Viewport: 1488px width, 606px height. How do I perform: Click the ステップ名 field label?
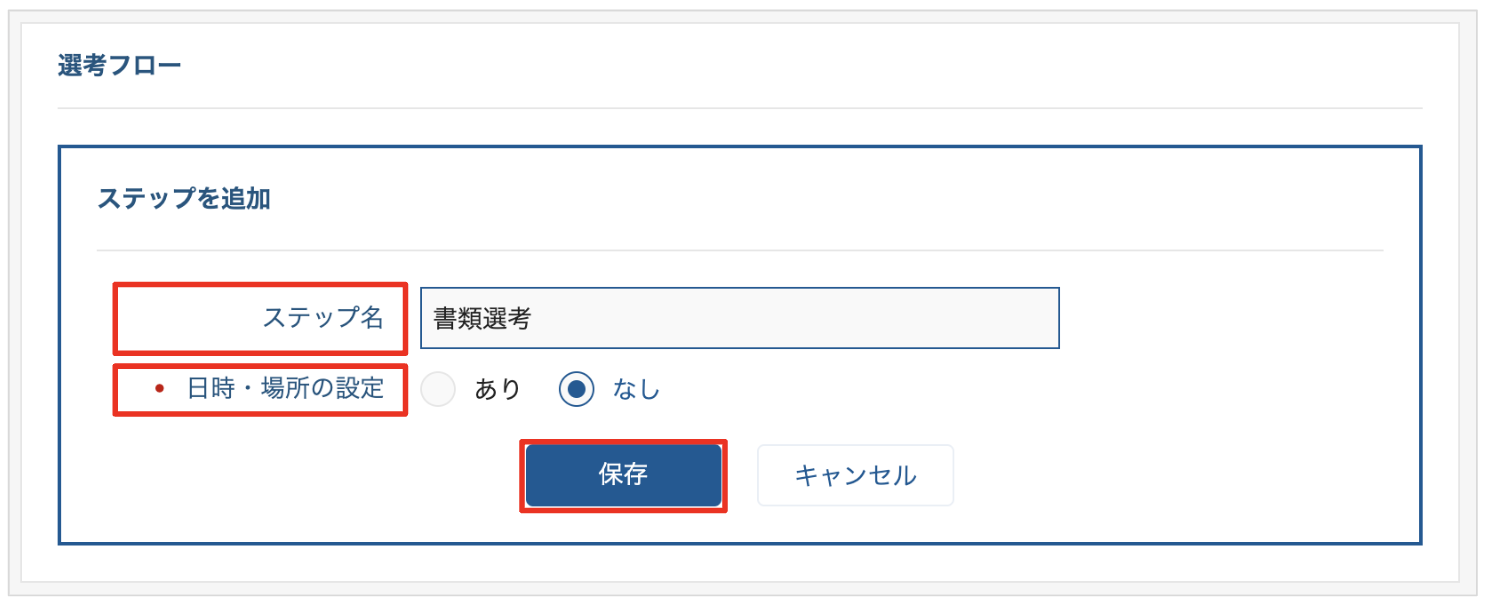point(323,318)
